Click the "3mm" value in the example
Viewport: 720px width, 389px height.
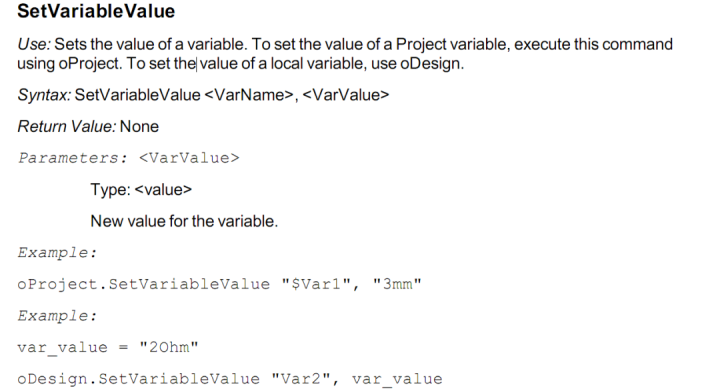tap(397, 284)
